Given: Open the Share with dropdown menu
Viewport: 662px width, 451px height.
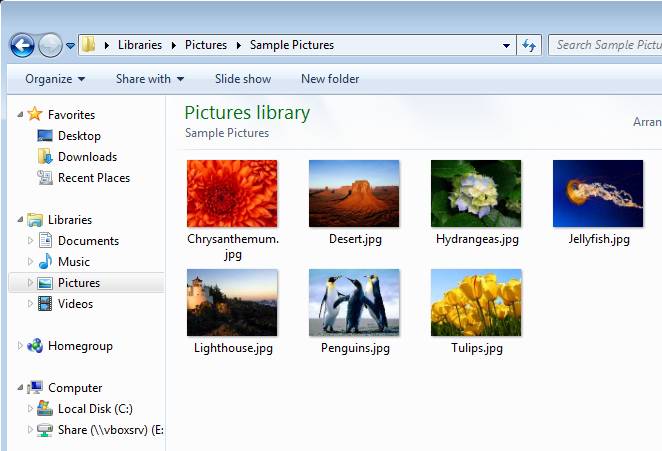Looking at the screenshot, I should (x=150, y=79).
